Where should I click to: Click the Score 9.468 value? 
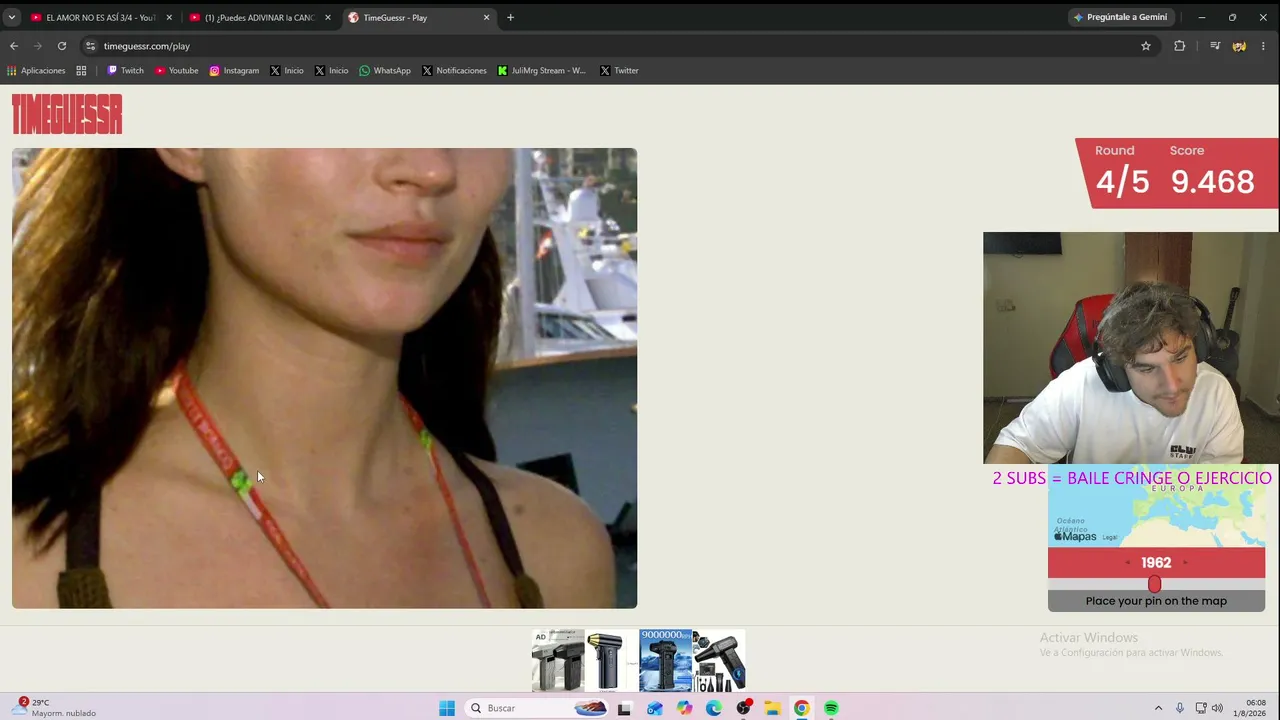(1212, 182)
